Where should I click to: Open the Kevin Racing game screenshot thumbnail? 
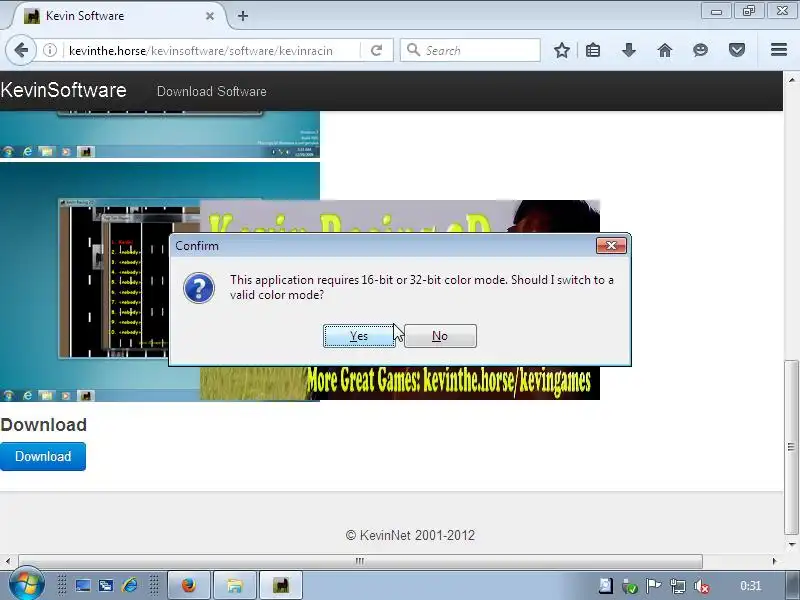tap(84, 282)
